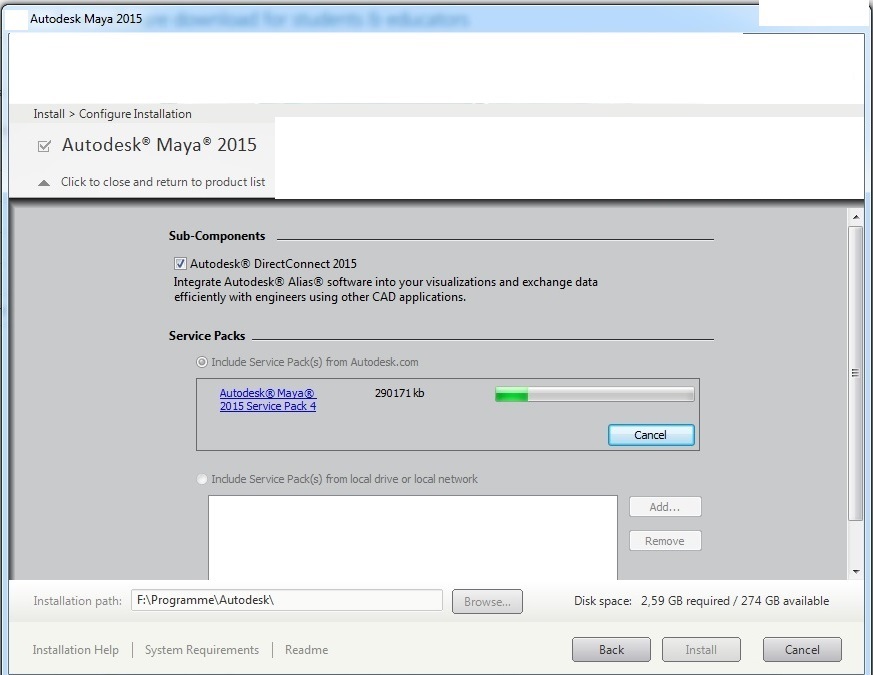
Task: Click the Add... service pack button
Action: [x=665, y=507]
